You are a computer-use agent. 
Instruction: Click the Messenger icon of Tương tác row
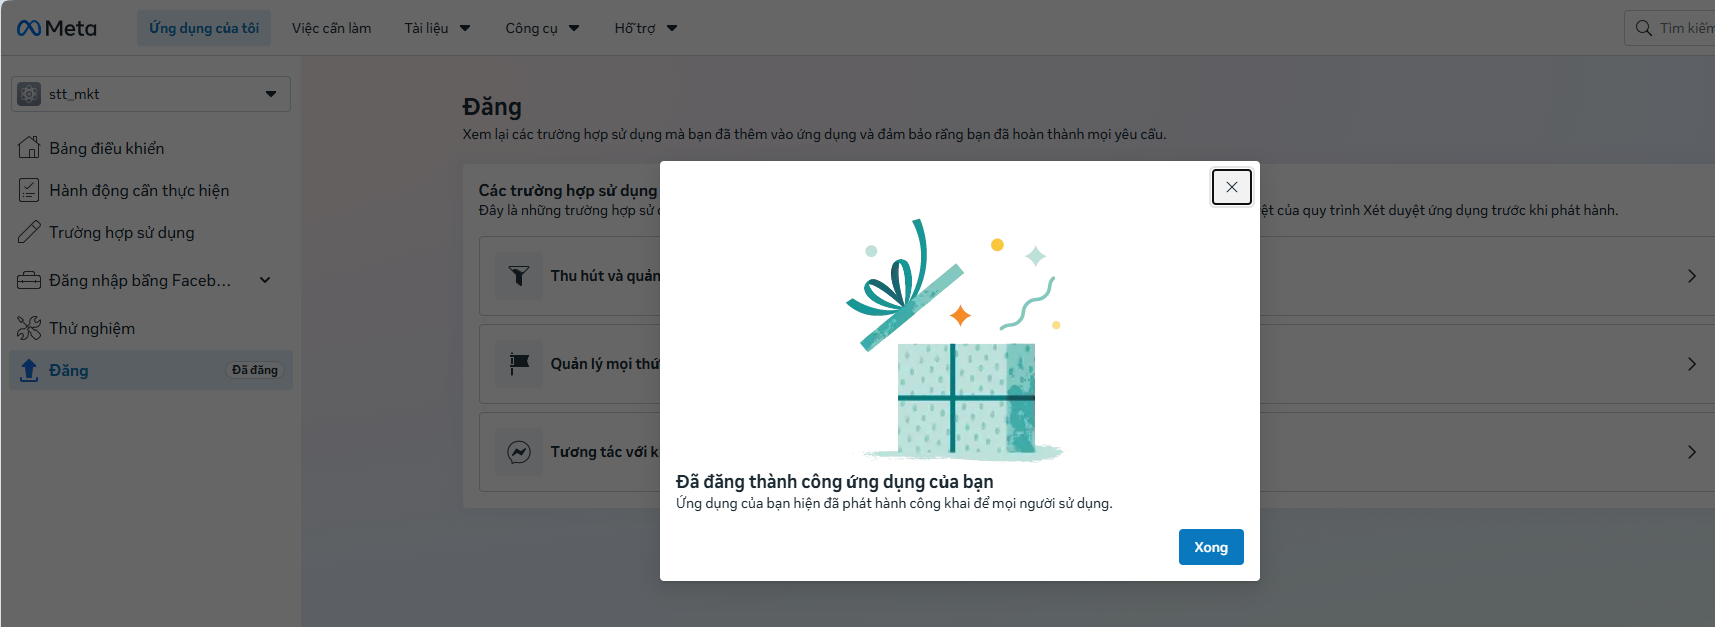coord(519,452)
